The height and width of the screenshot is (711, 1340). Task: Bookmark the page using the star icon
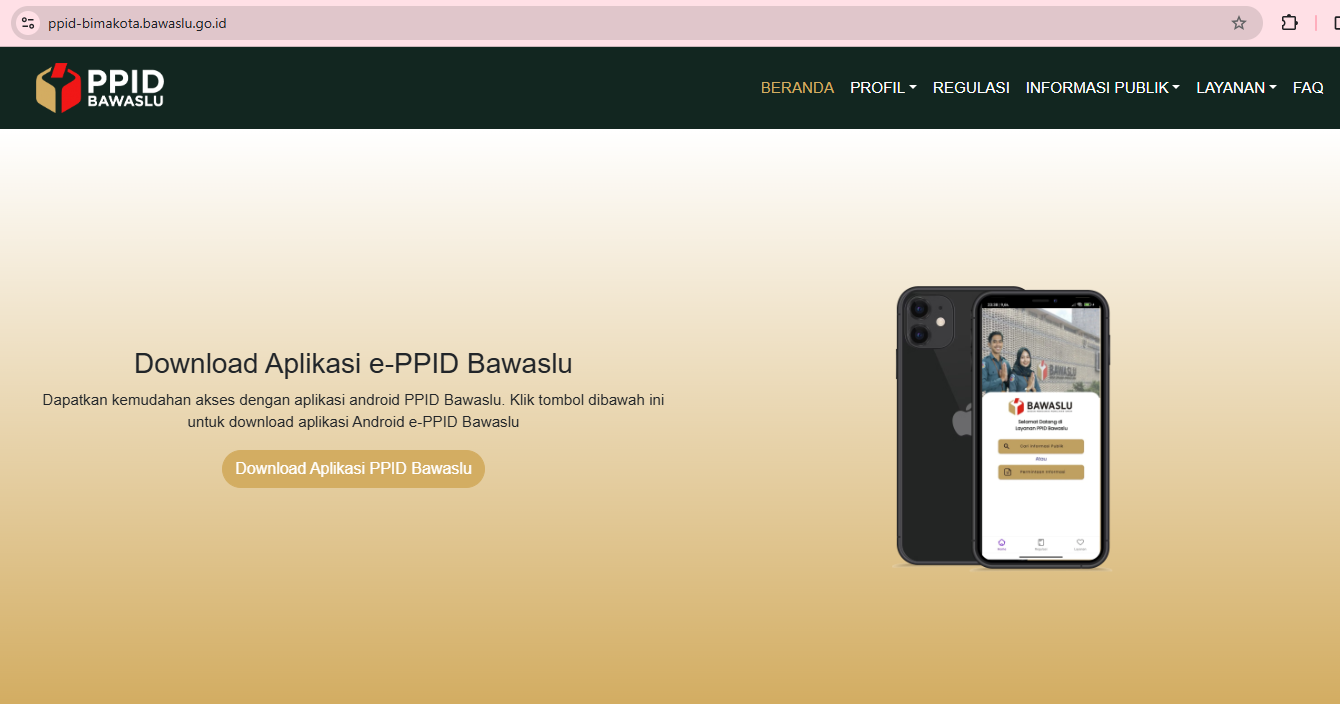click(x=1239, y=22)
